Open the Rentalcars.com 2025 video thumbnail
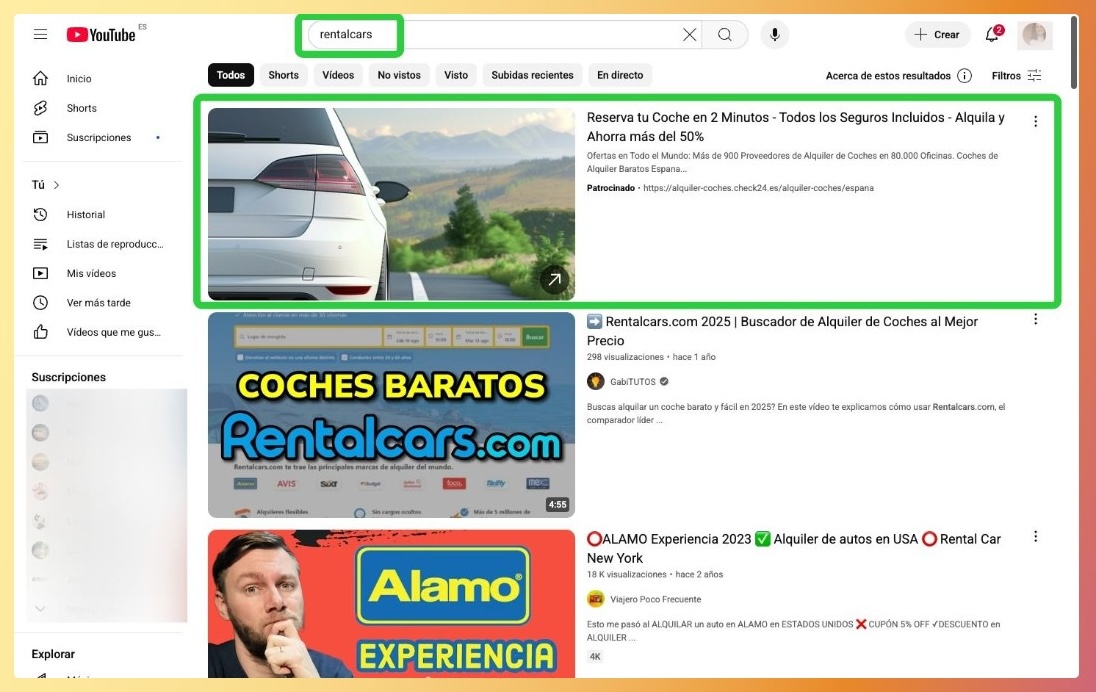This screenshot has width=1096, height=692. click(x=390, y=415)
